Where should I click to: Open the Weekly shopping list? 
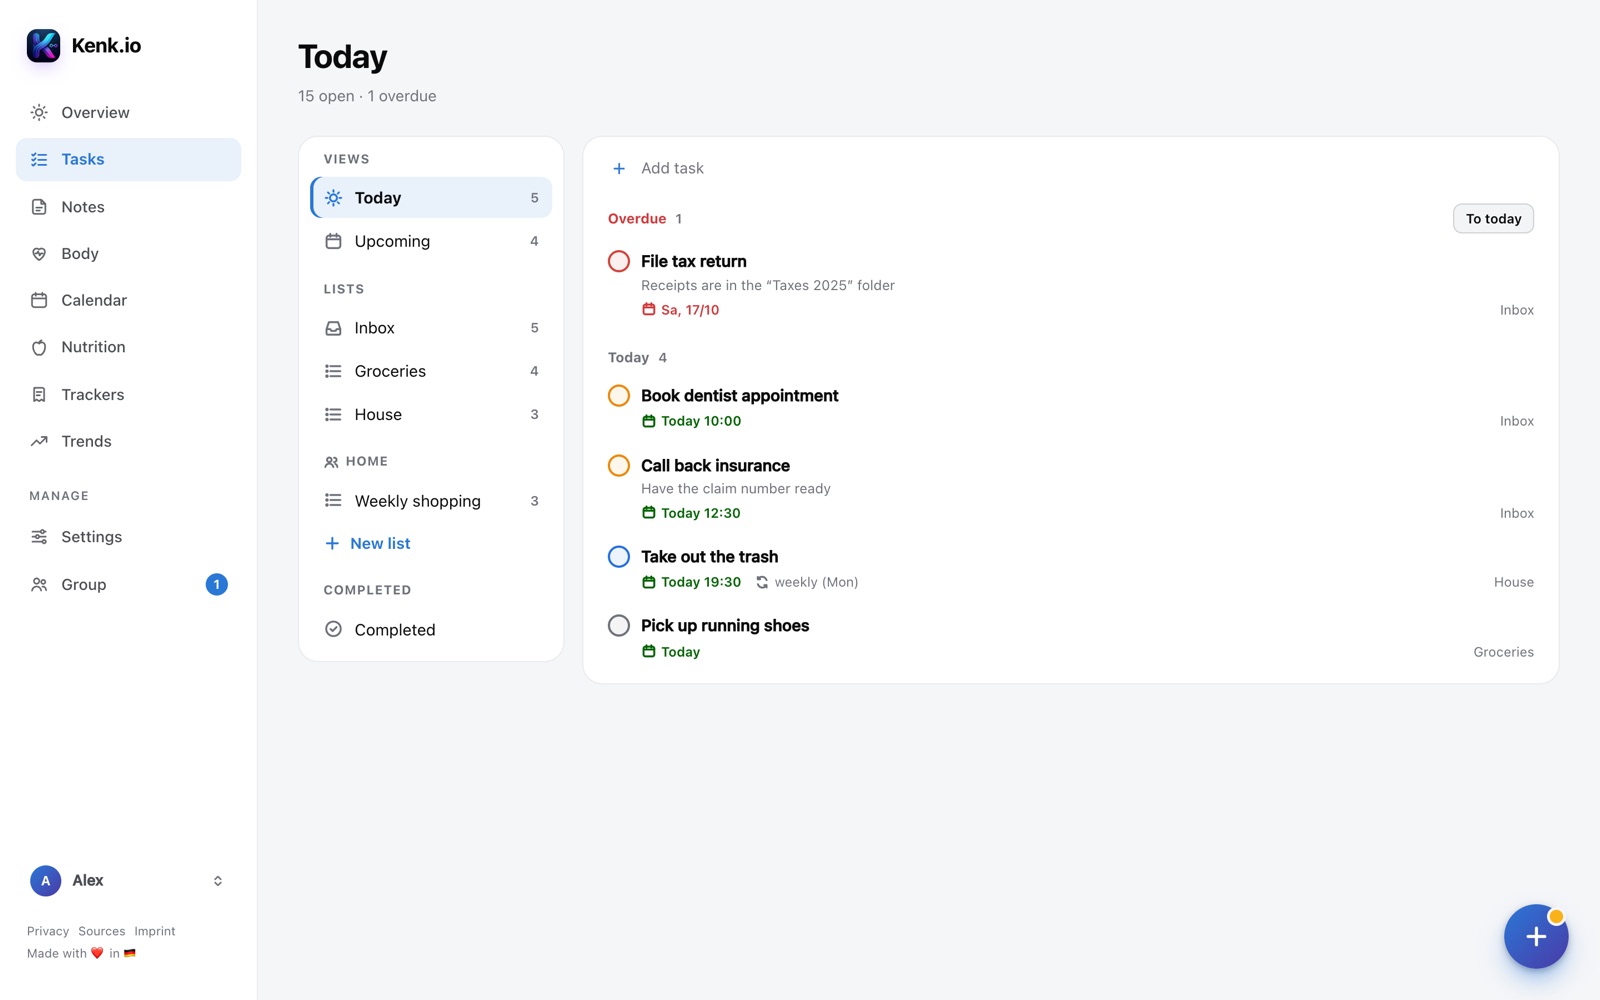point(431,501)
